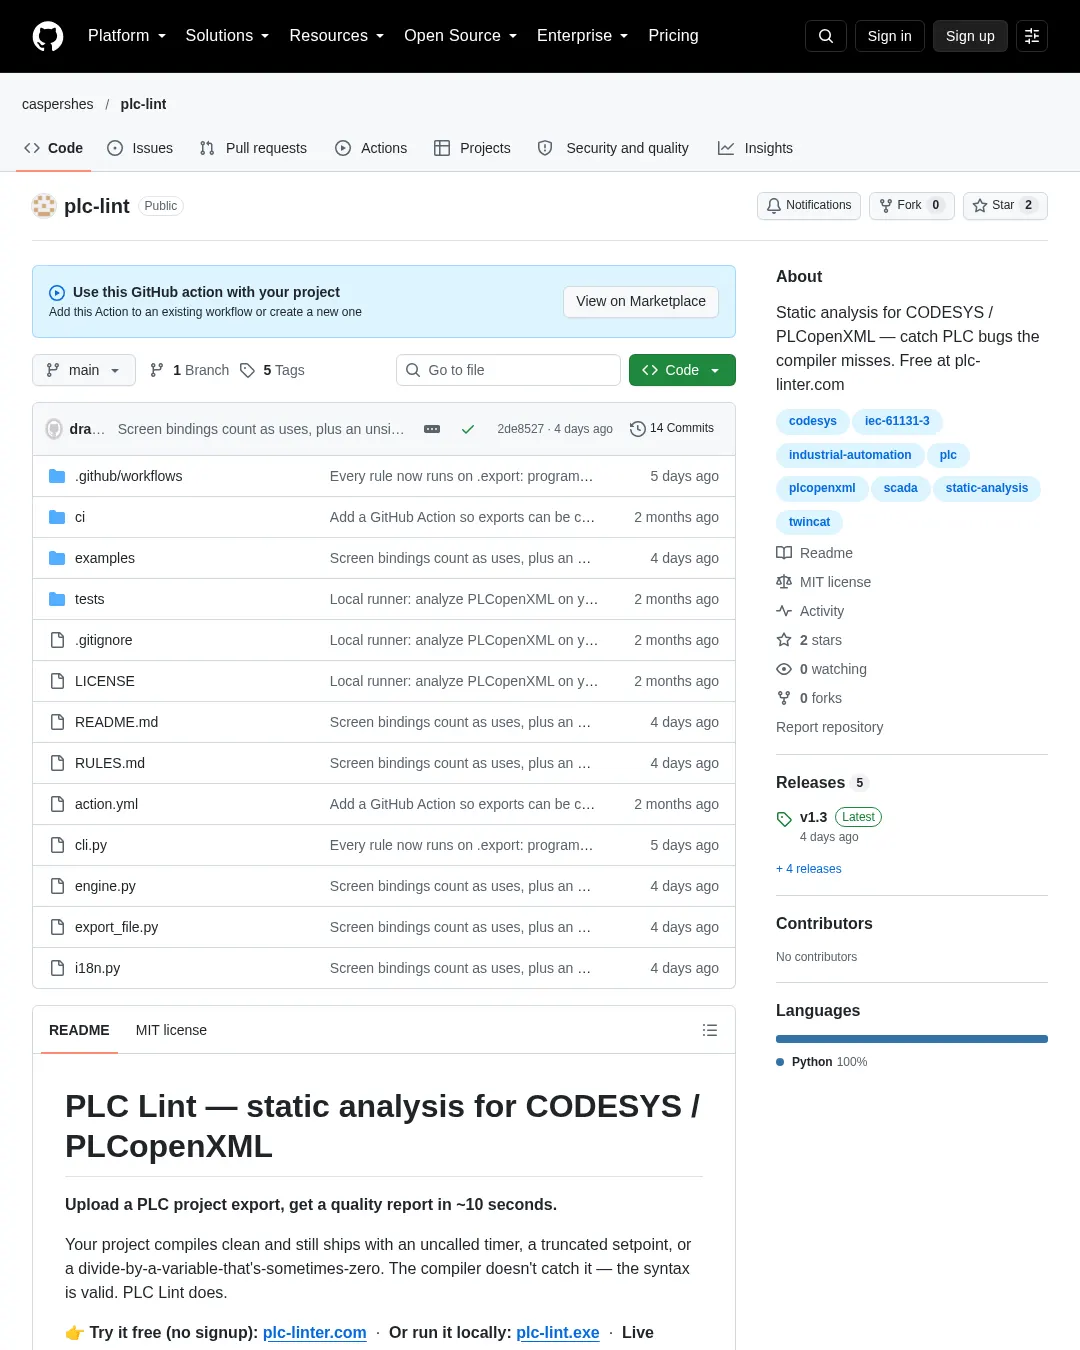Click the codesys topic tag
This screenshot has height=1350, width=1080.
tap(813, 421)
